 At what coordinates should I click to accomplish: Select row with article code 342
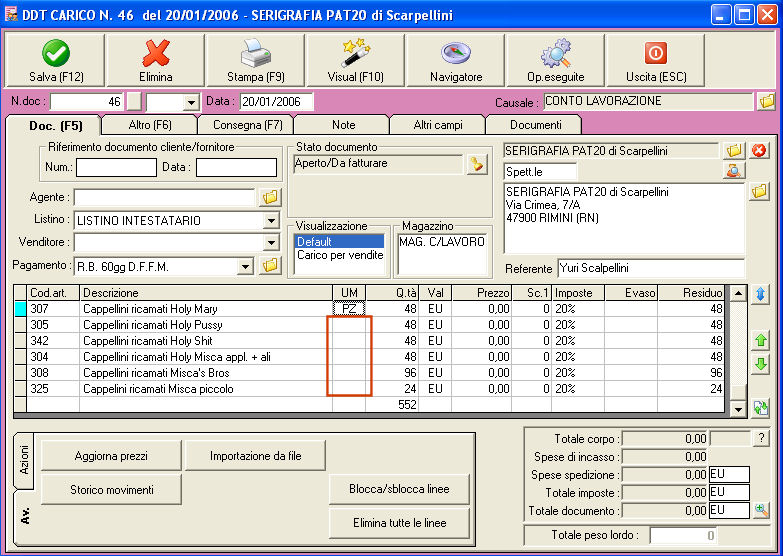click(370, 341)
